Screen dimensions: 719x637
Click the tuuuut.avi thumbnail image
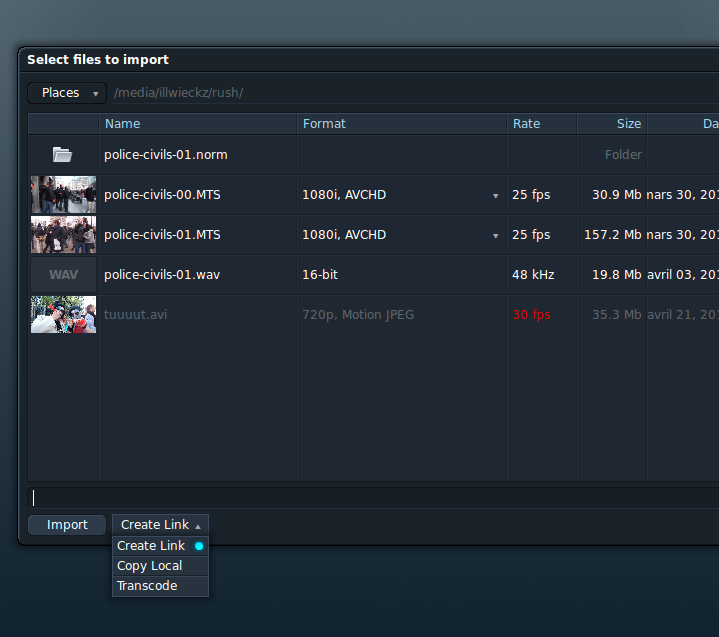point(63,315)
